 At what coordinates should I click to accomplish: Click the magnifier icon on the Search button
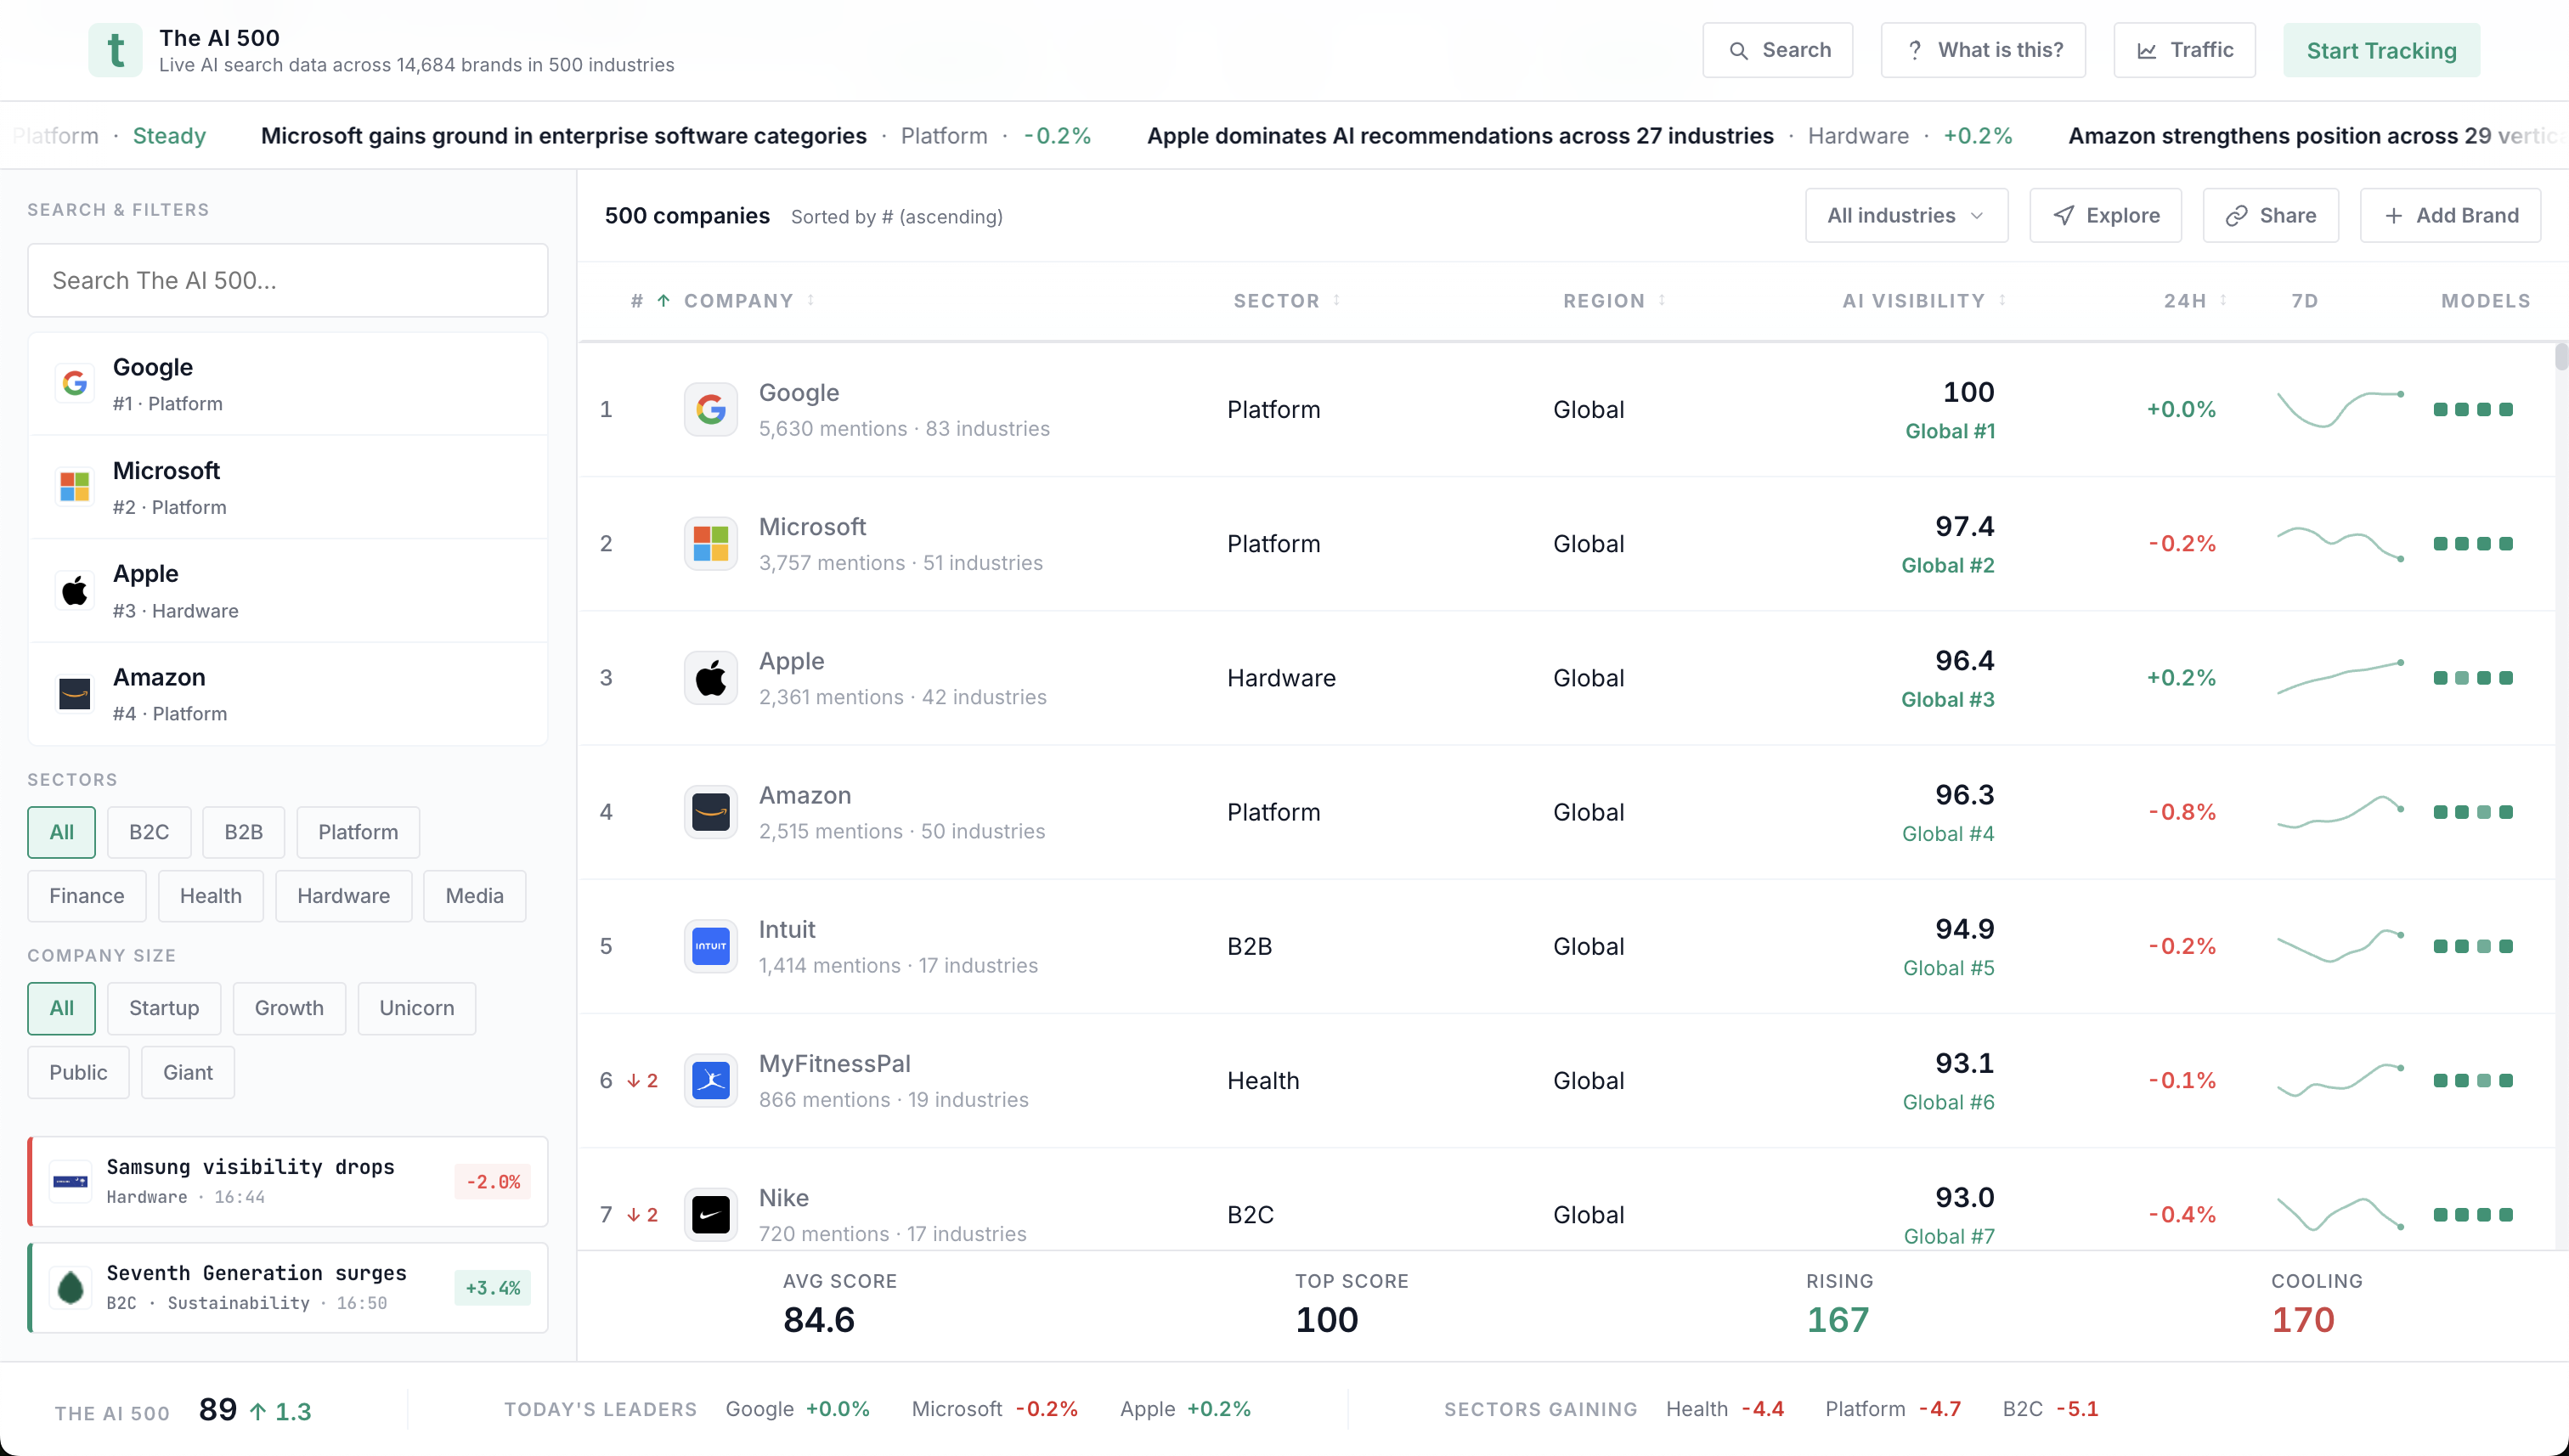coord(1739,49)
